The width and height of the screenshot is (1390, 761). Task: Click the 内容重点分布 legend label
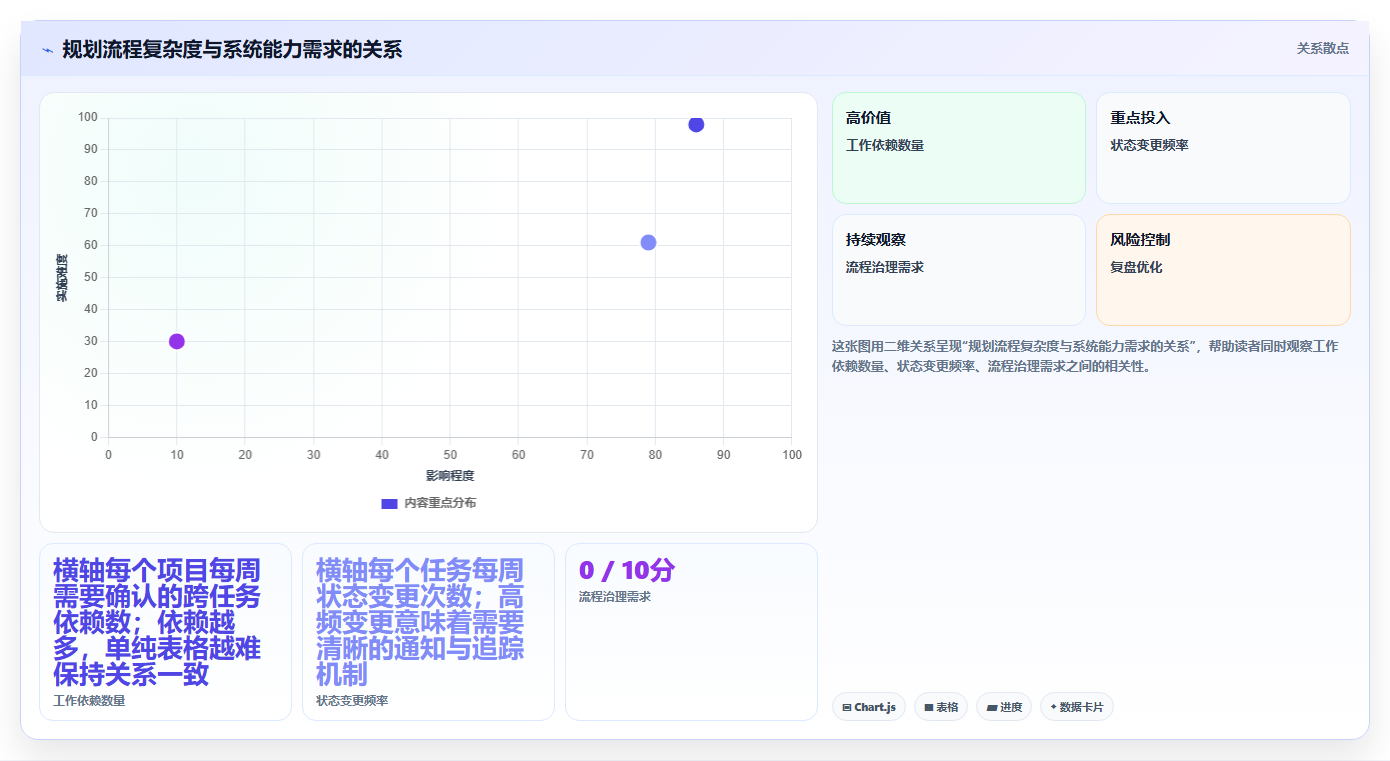coord(440,503)
